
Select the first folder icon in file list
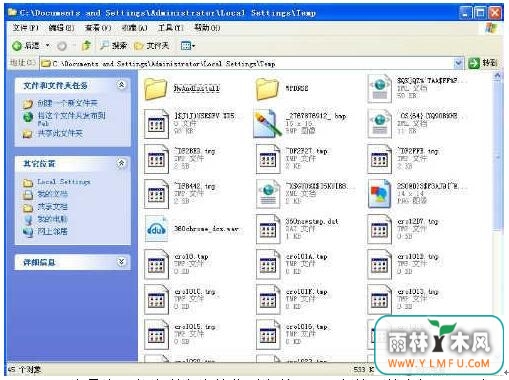pyautogui.click(x=156, y=89)
